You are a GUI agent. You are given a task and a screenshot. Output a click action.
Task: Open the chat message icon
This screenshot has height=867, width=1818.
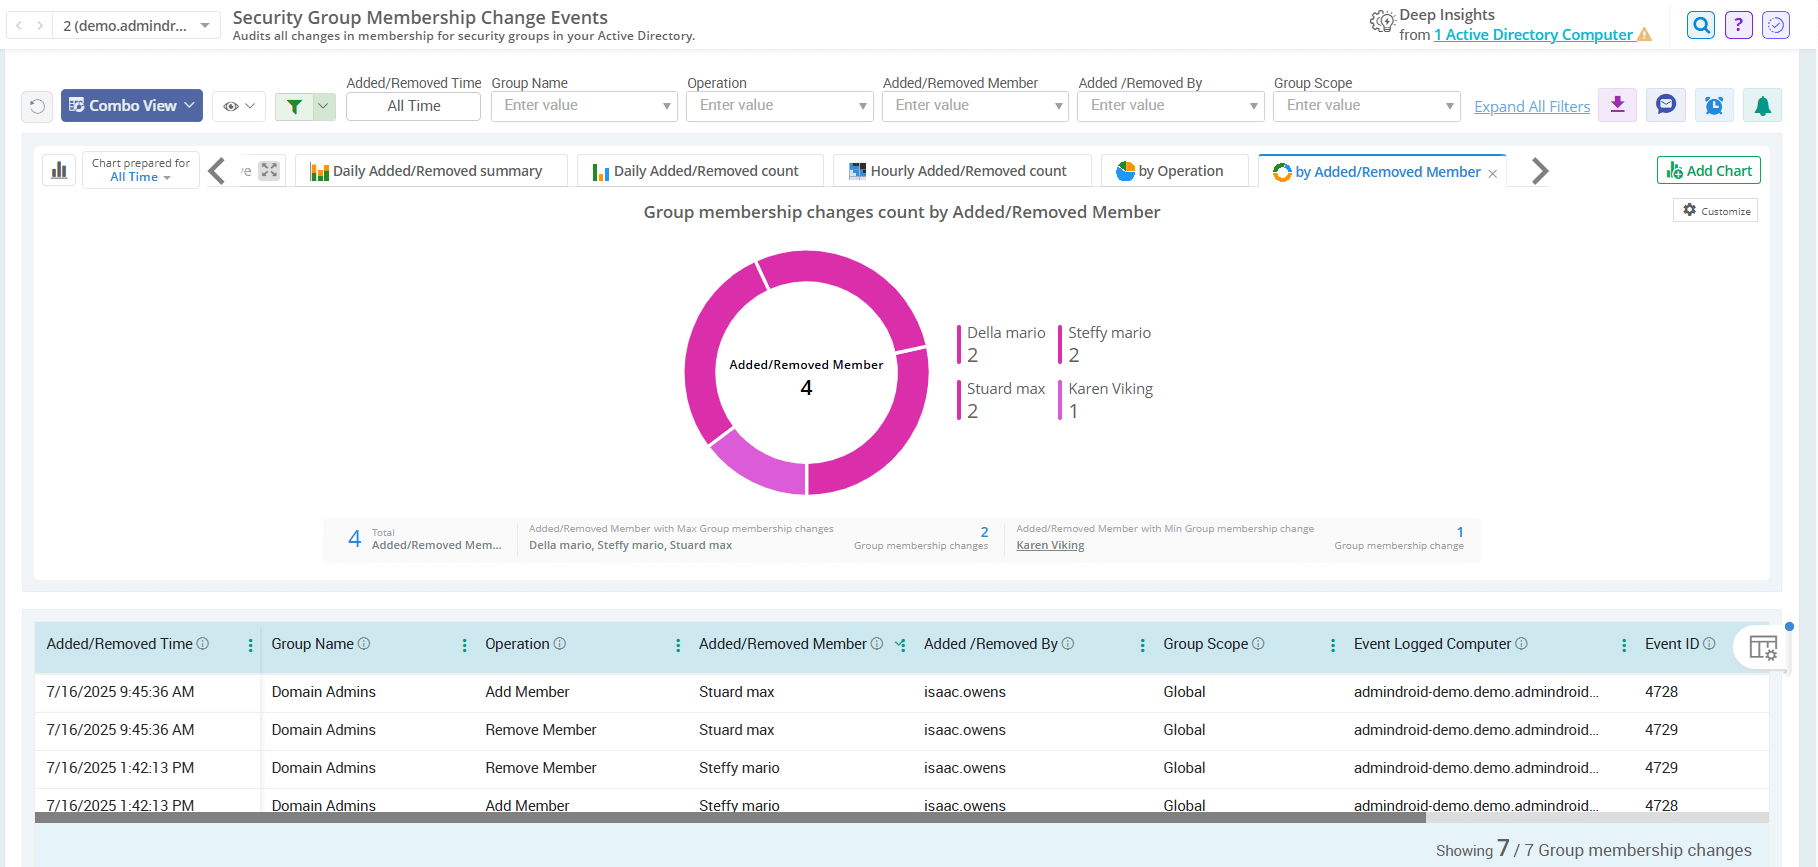coord(1665,105)
